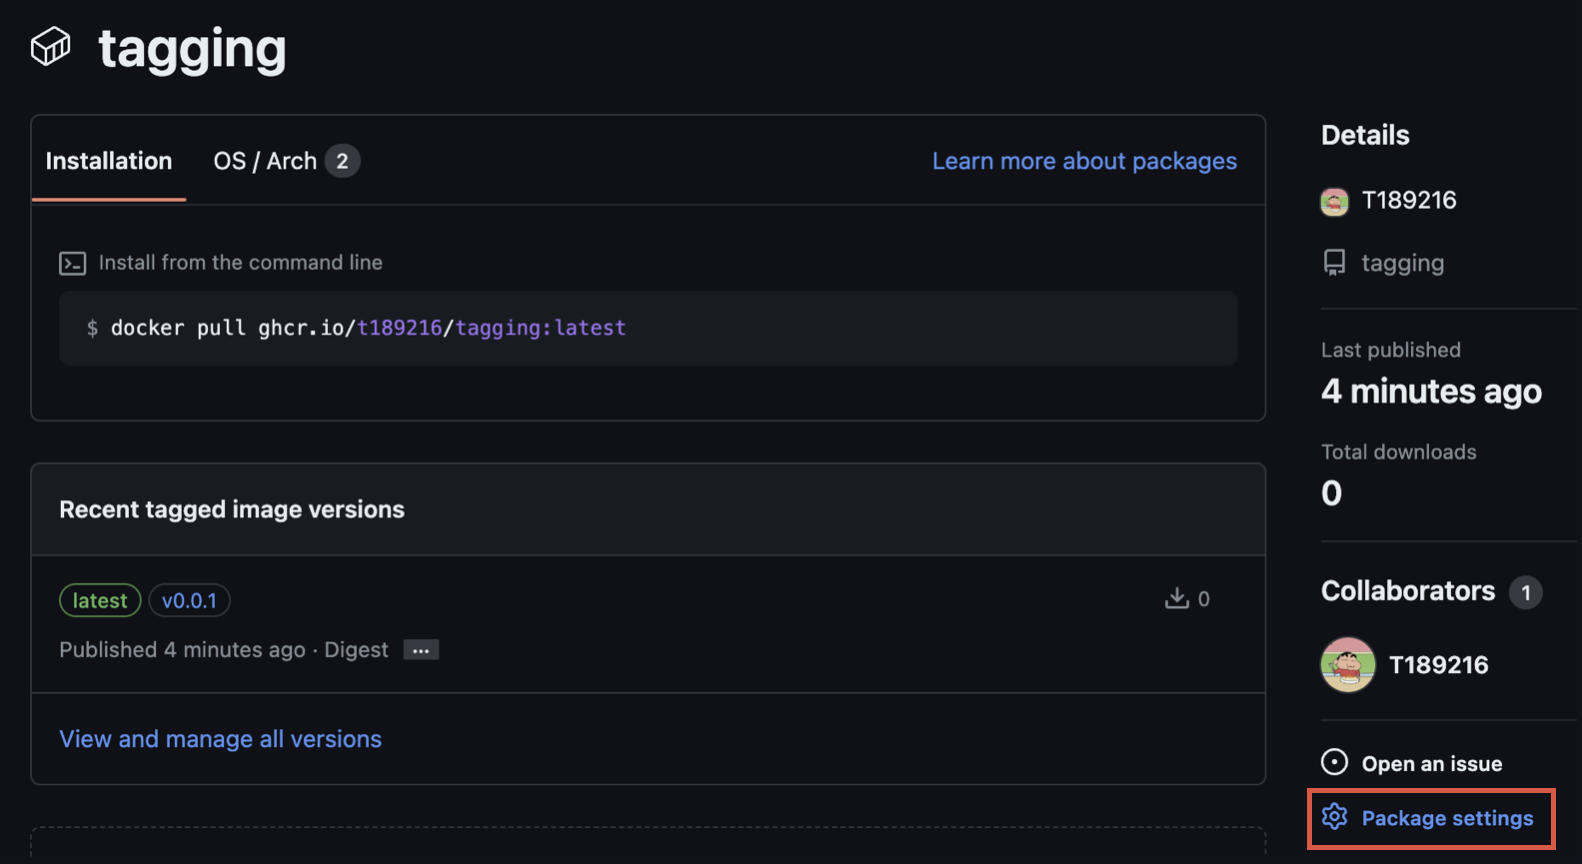Viewport: 1582px width, 864px height.
Task: Open the T189216 owner link in Details
Action: 1409,200
